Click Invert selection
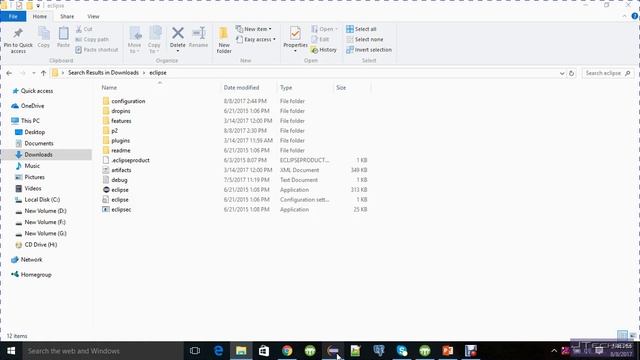640x360 pixels. [369, 49]
